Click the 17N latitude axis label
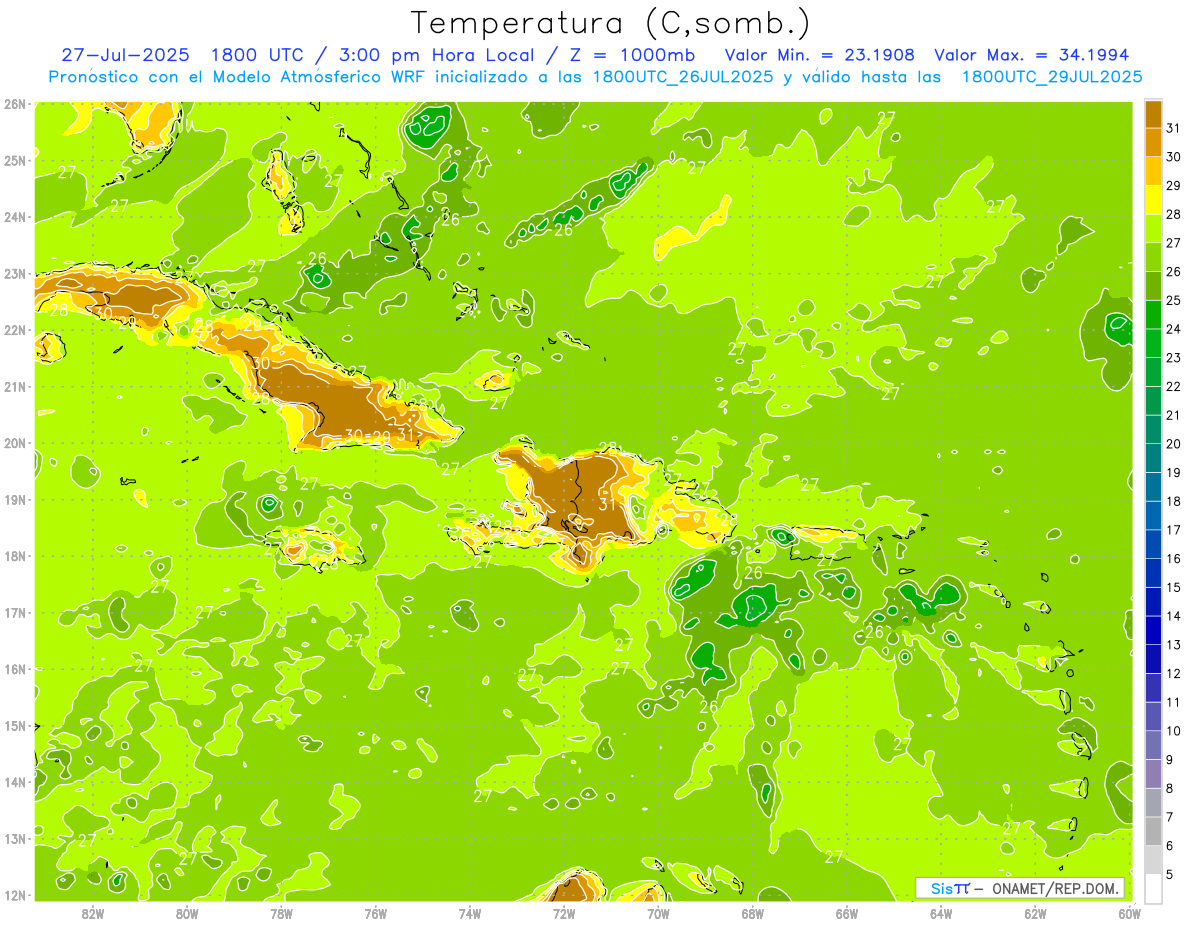1200x927 pixels. click(15, 613)
